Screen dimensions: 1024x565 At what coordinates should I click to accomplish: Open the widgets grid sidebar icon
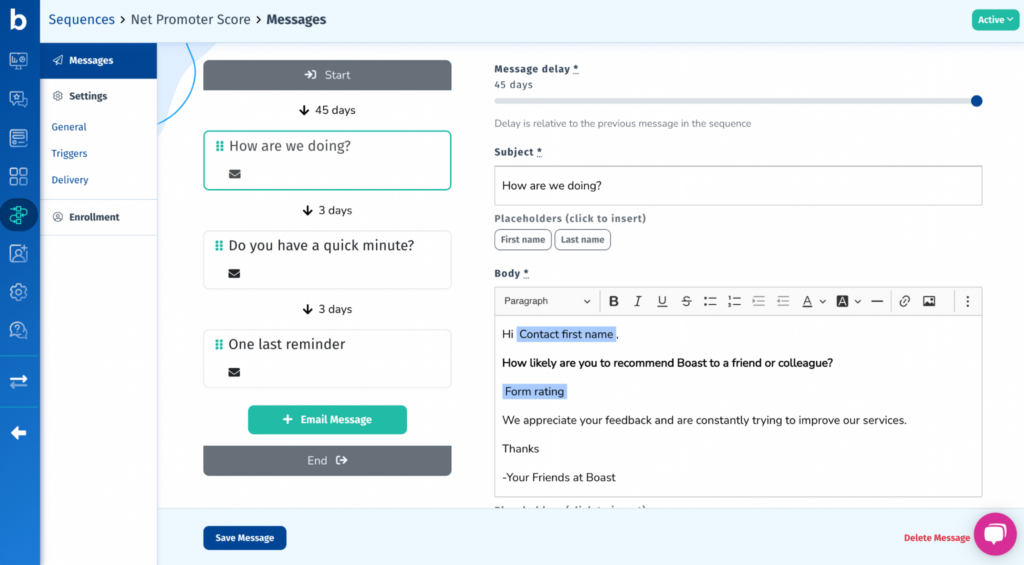(18, 176)
